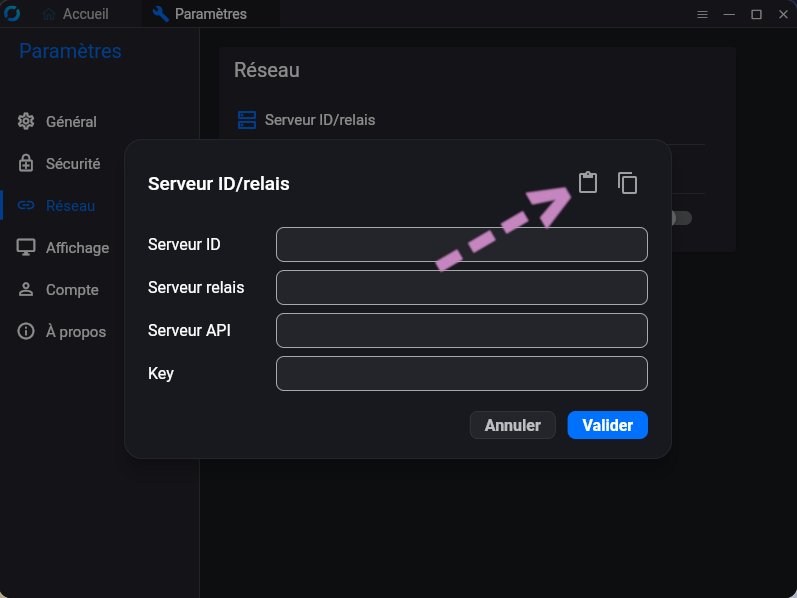Open the Réseau settings section

pyautogui.click(x=70, y=205)
